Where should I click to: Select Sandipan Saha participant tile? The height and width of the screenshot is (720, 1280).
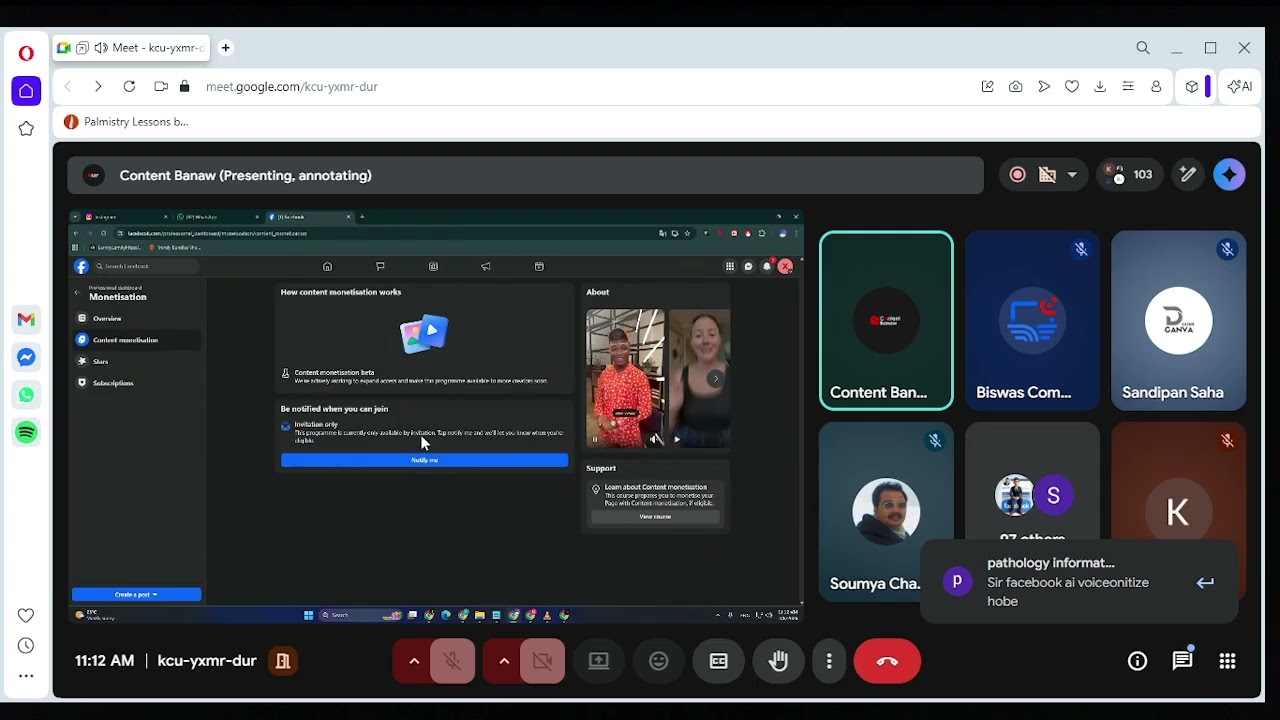coord(1178,321)
